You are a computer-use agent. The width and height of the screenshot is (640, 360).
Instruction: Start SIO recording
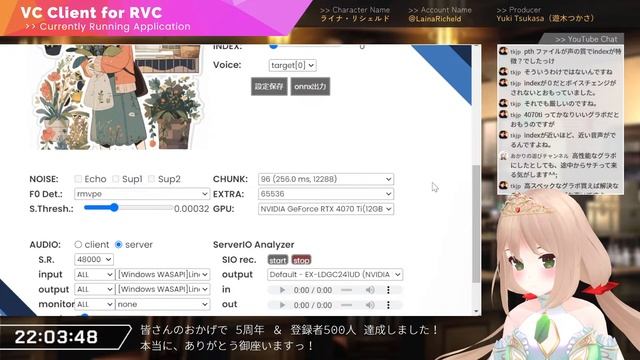[278, 260]
